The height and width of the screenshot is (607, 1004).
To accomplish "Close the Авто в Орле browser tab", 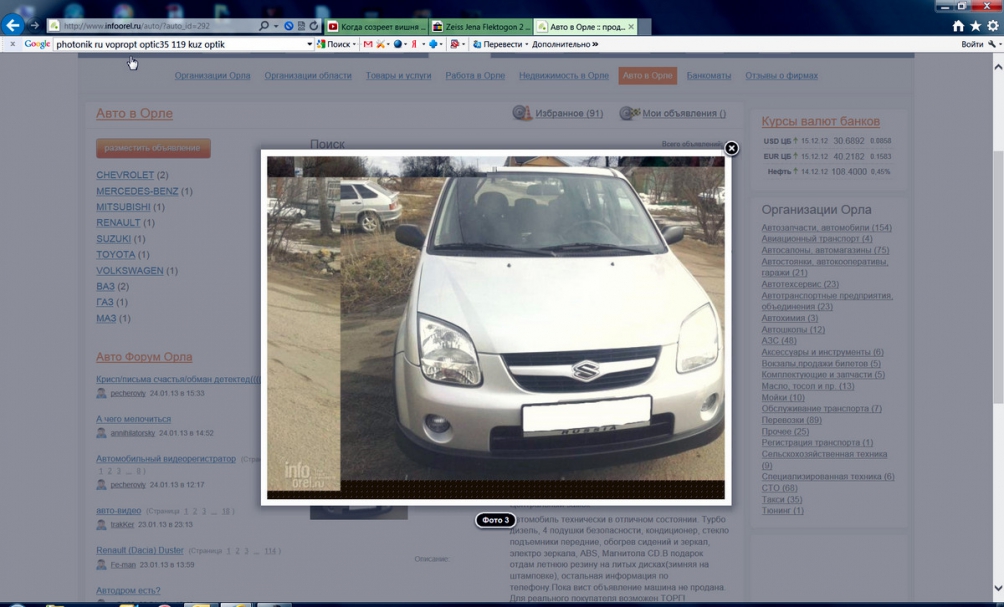I will 631,26.
